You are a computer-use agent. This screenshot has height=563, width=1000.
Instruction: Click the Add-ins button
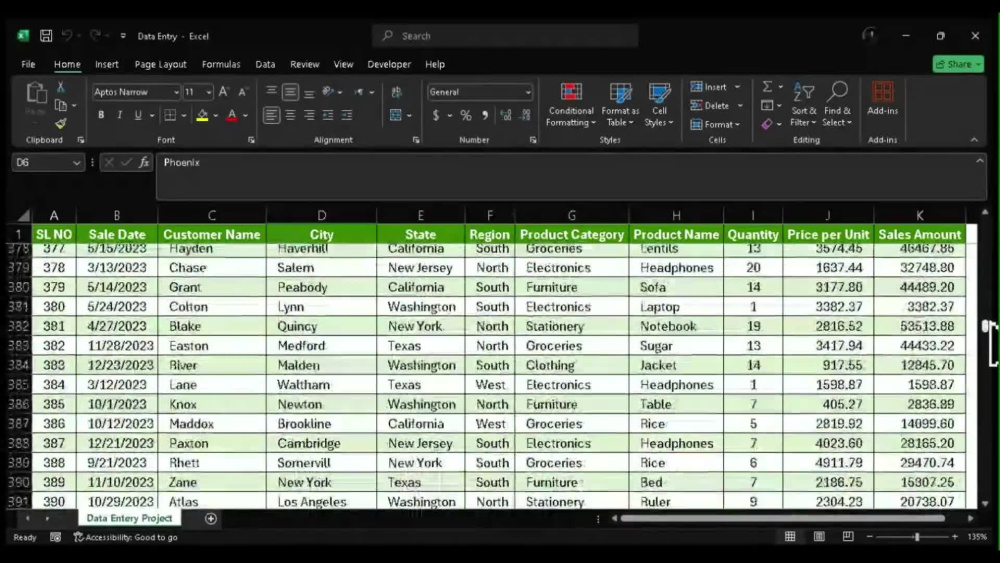point(883,99)
